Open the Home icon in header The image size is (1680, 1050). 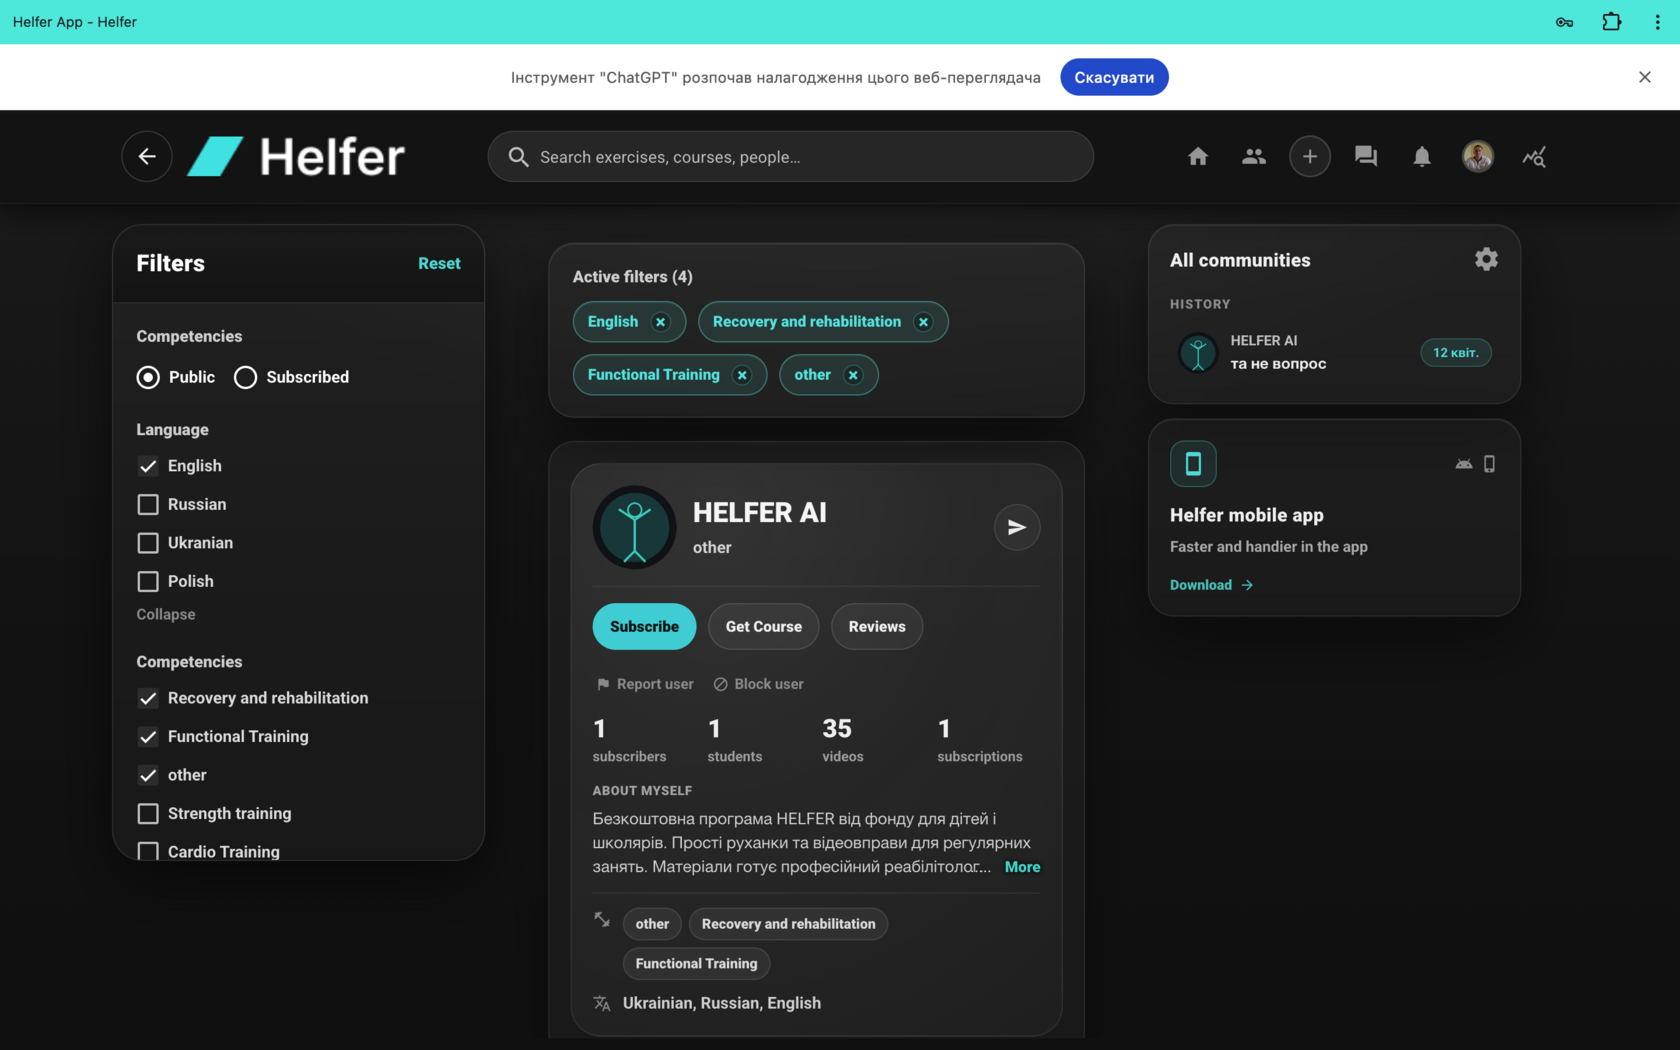coord(1198,156)
